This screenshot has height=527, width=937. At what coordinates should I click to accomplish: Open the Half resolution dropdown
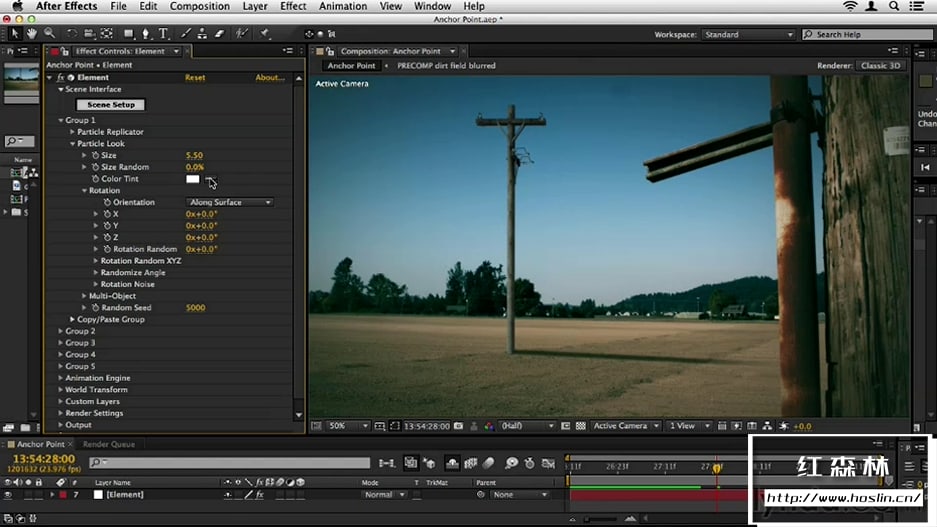coord(527,426)
